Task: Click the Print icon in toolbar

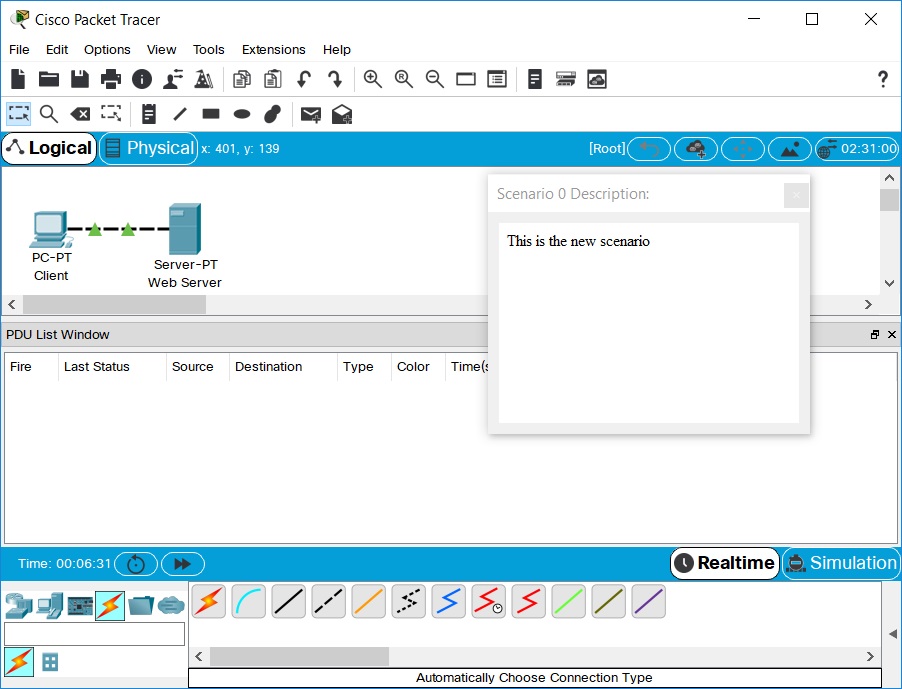Action: (111, 79)
